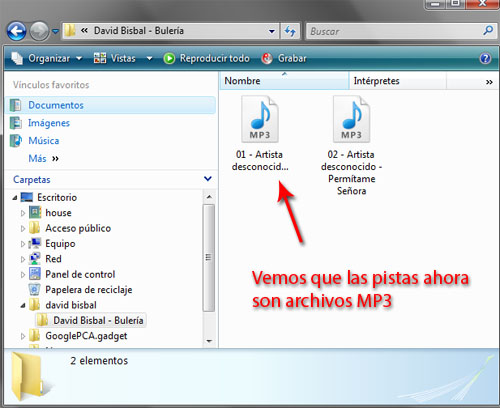Expand the house tree node
Image resolution: width=500 pixels, height=408 pixels.
click(23, 213)
